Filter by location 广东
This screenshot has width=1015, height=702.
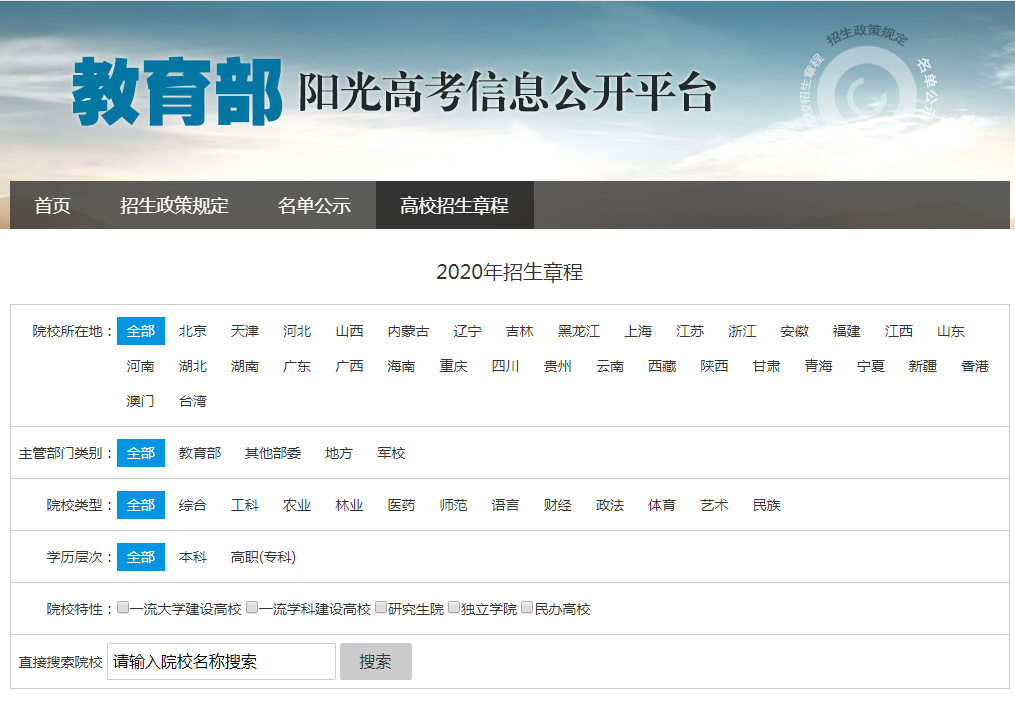[297, 366]
